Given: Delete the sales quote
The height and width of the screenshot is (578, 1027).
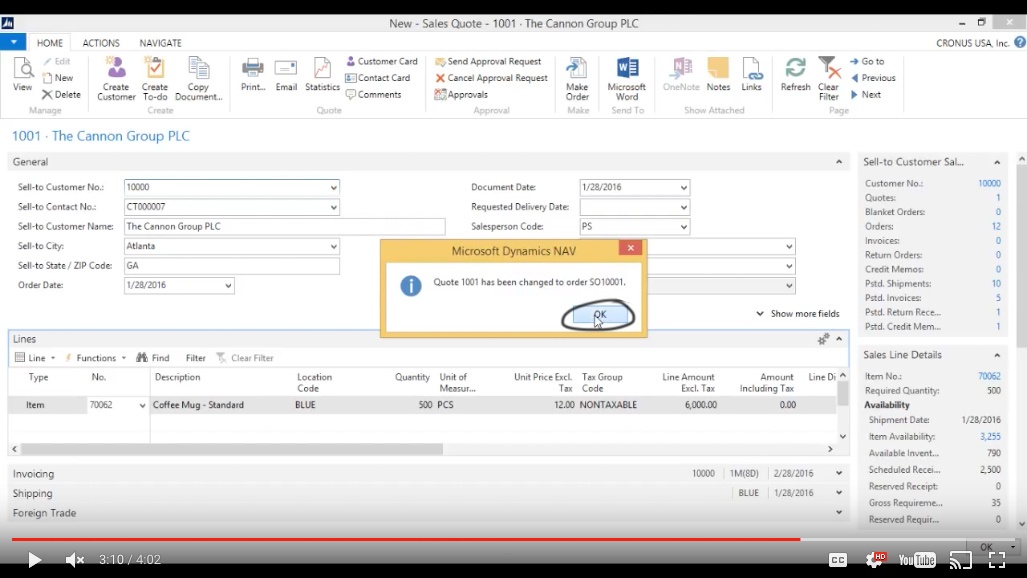Looking at the screenshot, I should point(62,94).
